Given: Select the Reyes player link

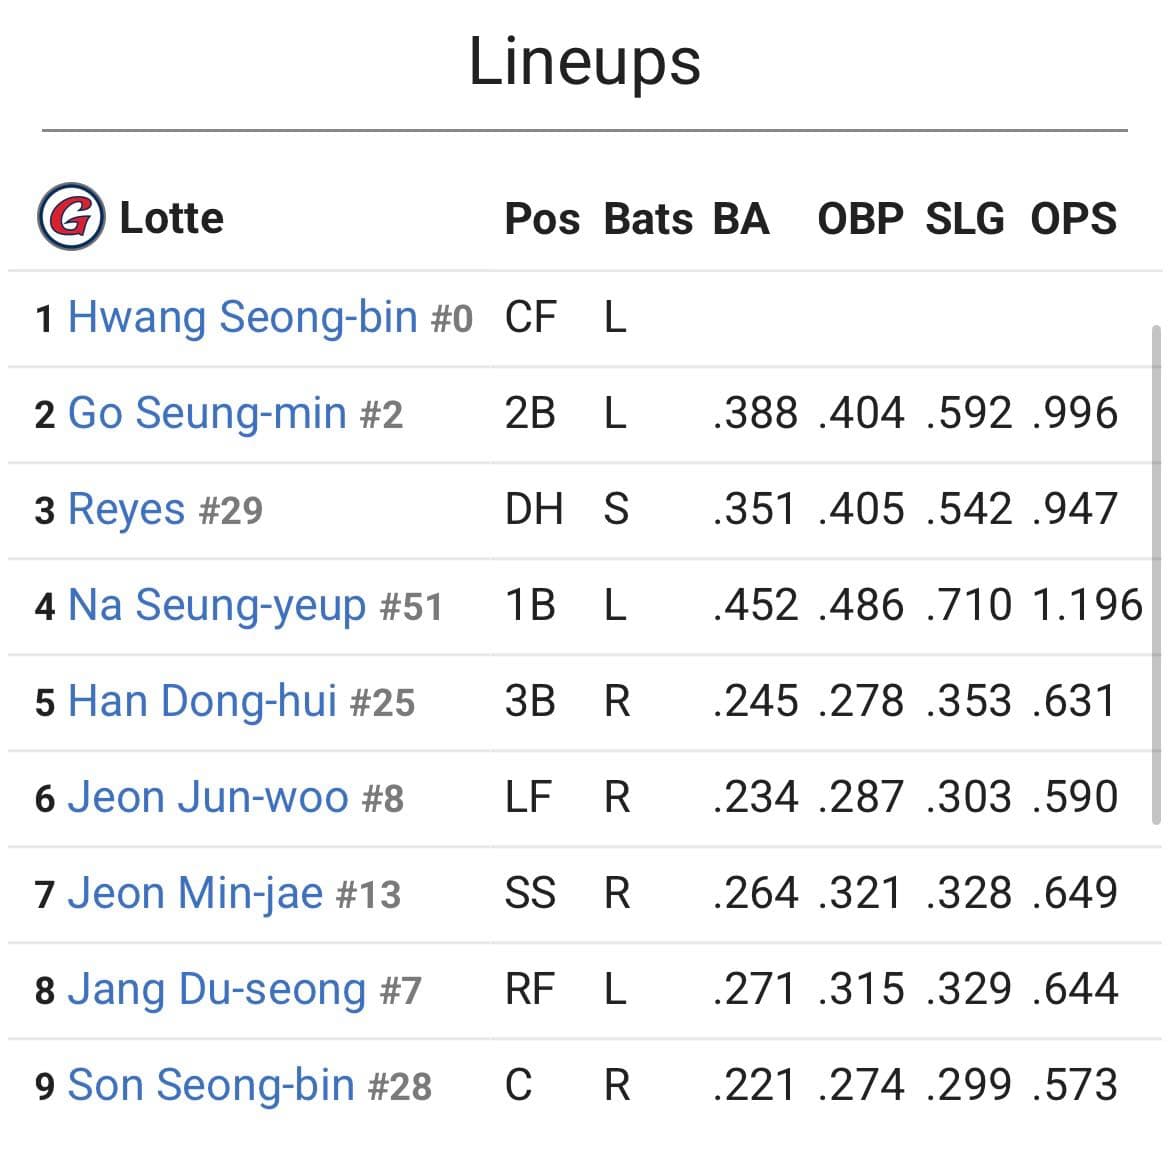Looking at the screenshot, I should click(x=126, y=510).
